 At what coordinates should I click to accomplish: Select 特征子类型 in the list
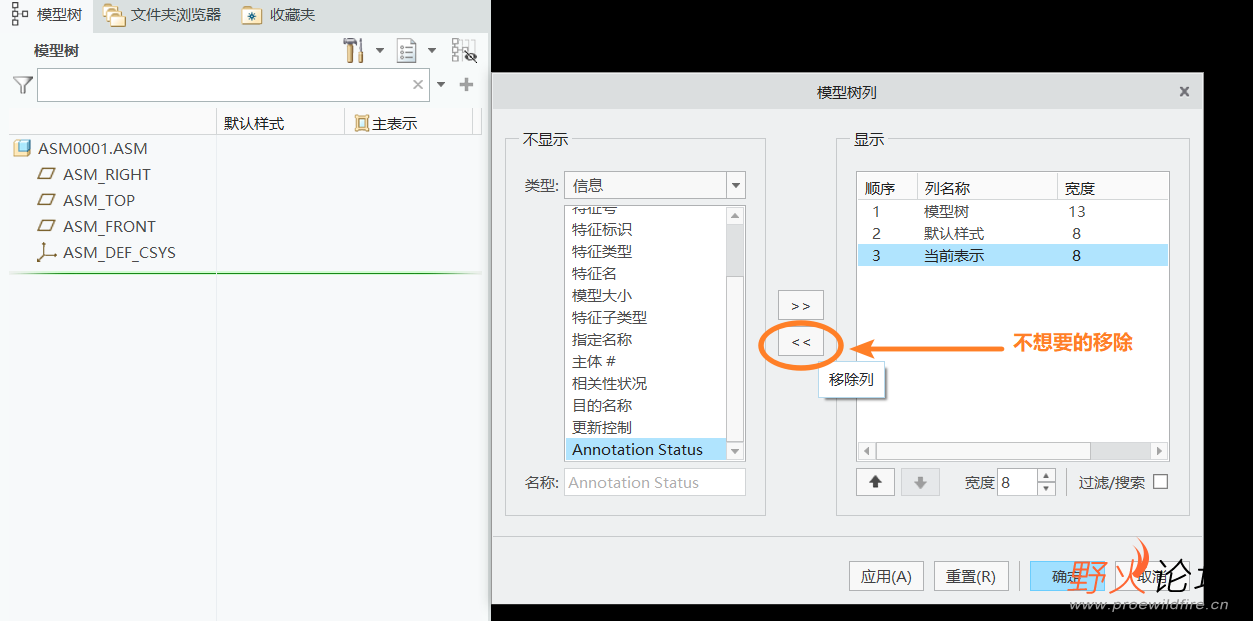click(645, 318)
